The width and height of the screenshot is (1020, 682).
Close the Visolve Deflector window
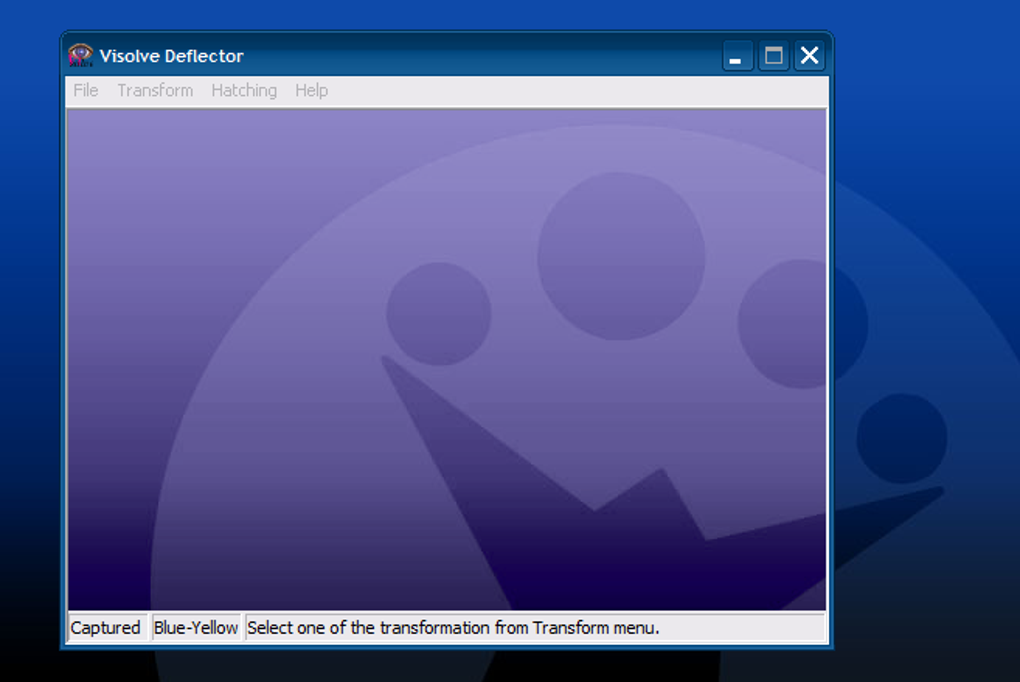point(809,55)
